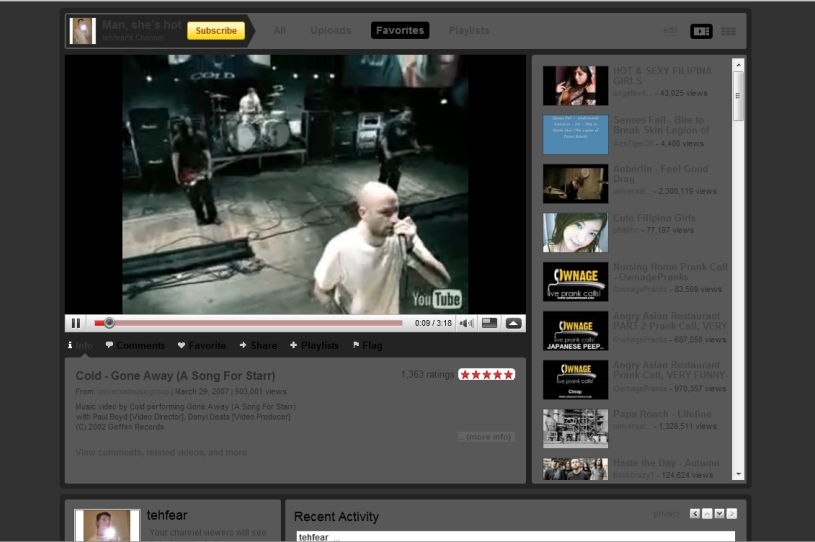This screenshot has width=815, height=542.
Task: Click the channel avatar in header
Action: 83,31
